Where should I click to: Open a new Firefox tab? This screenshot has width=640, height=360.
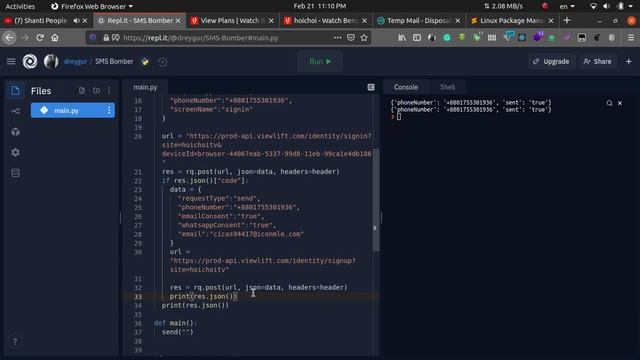coord(567,20)
